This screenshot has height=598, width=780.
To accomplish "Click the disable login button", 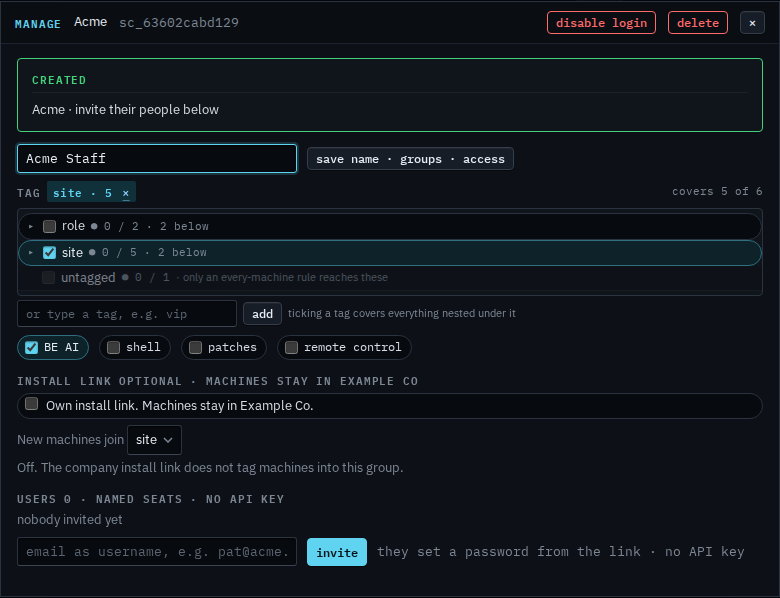I will [x=601, y=23].
